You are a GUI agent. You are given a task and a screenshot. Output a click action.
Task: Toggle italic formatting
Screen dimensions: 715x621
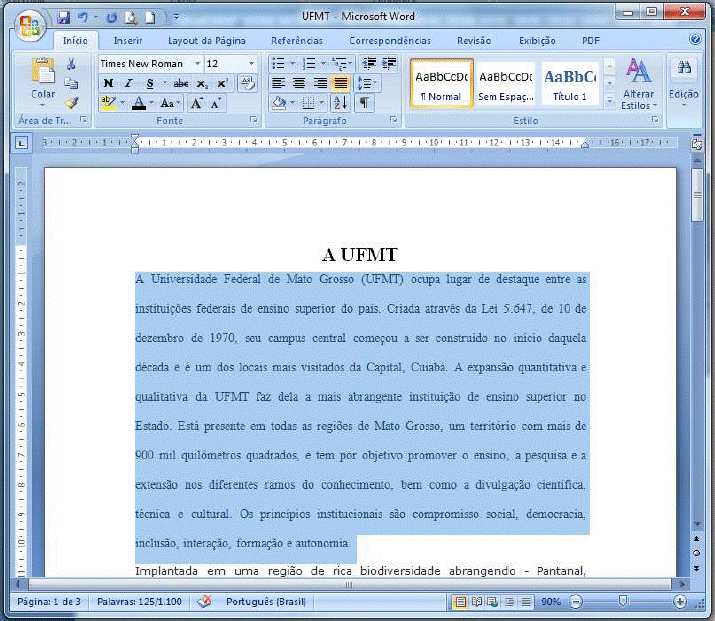click(x=129, y=83)
